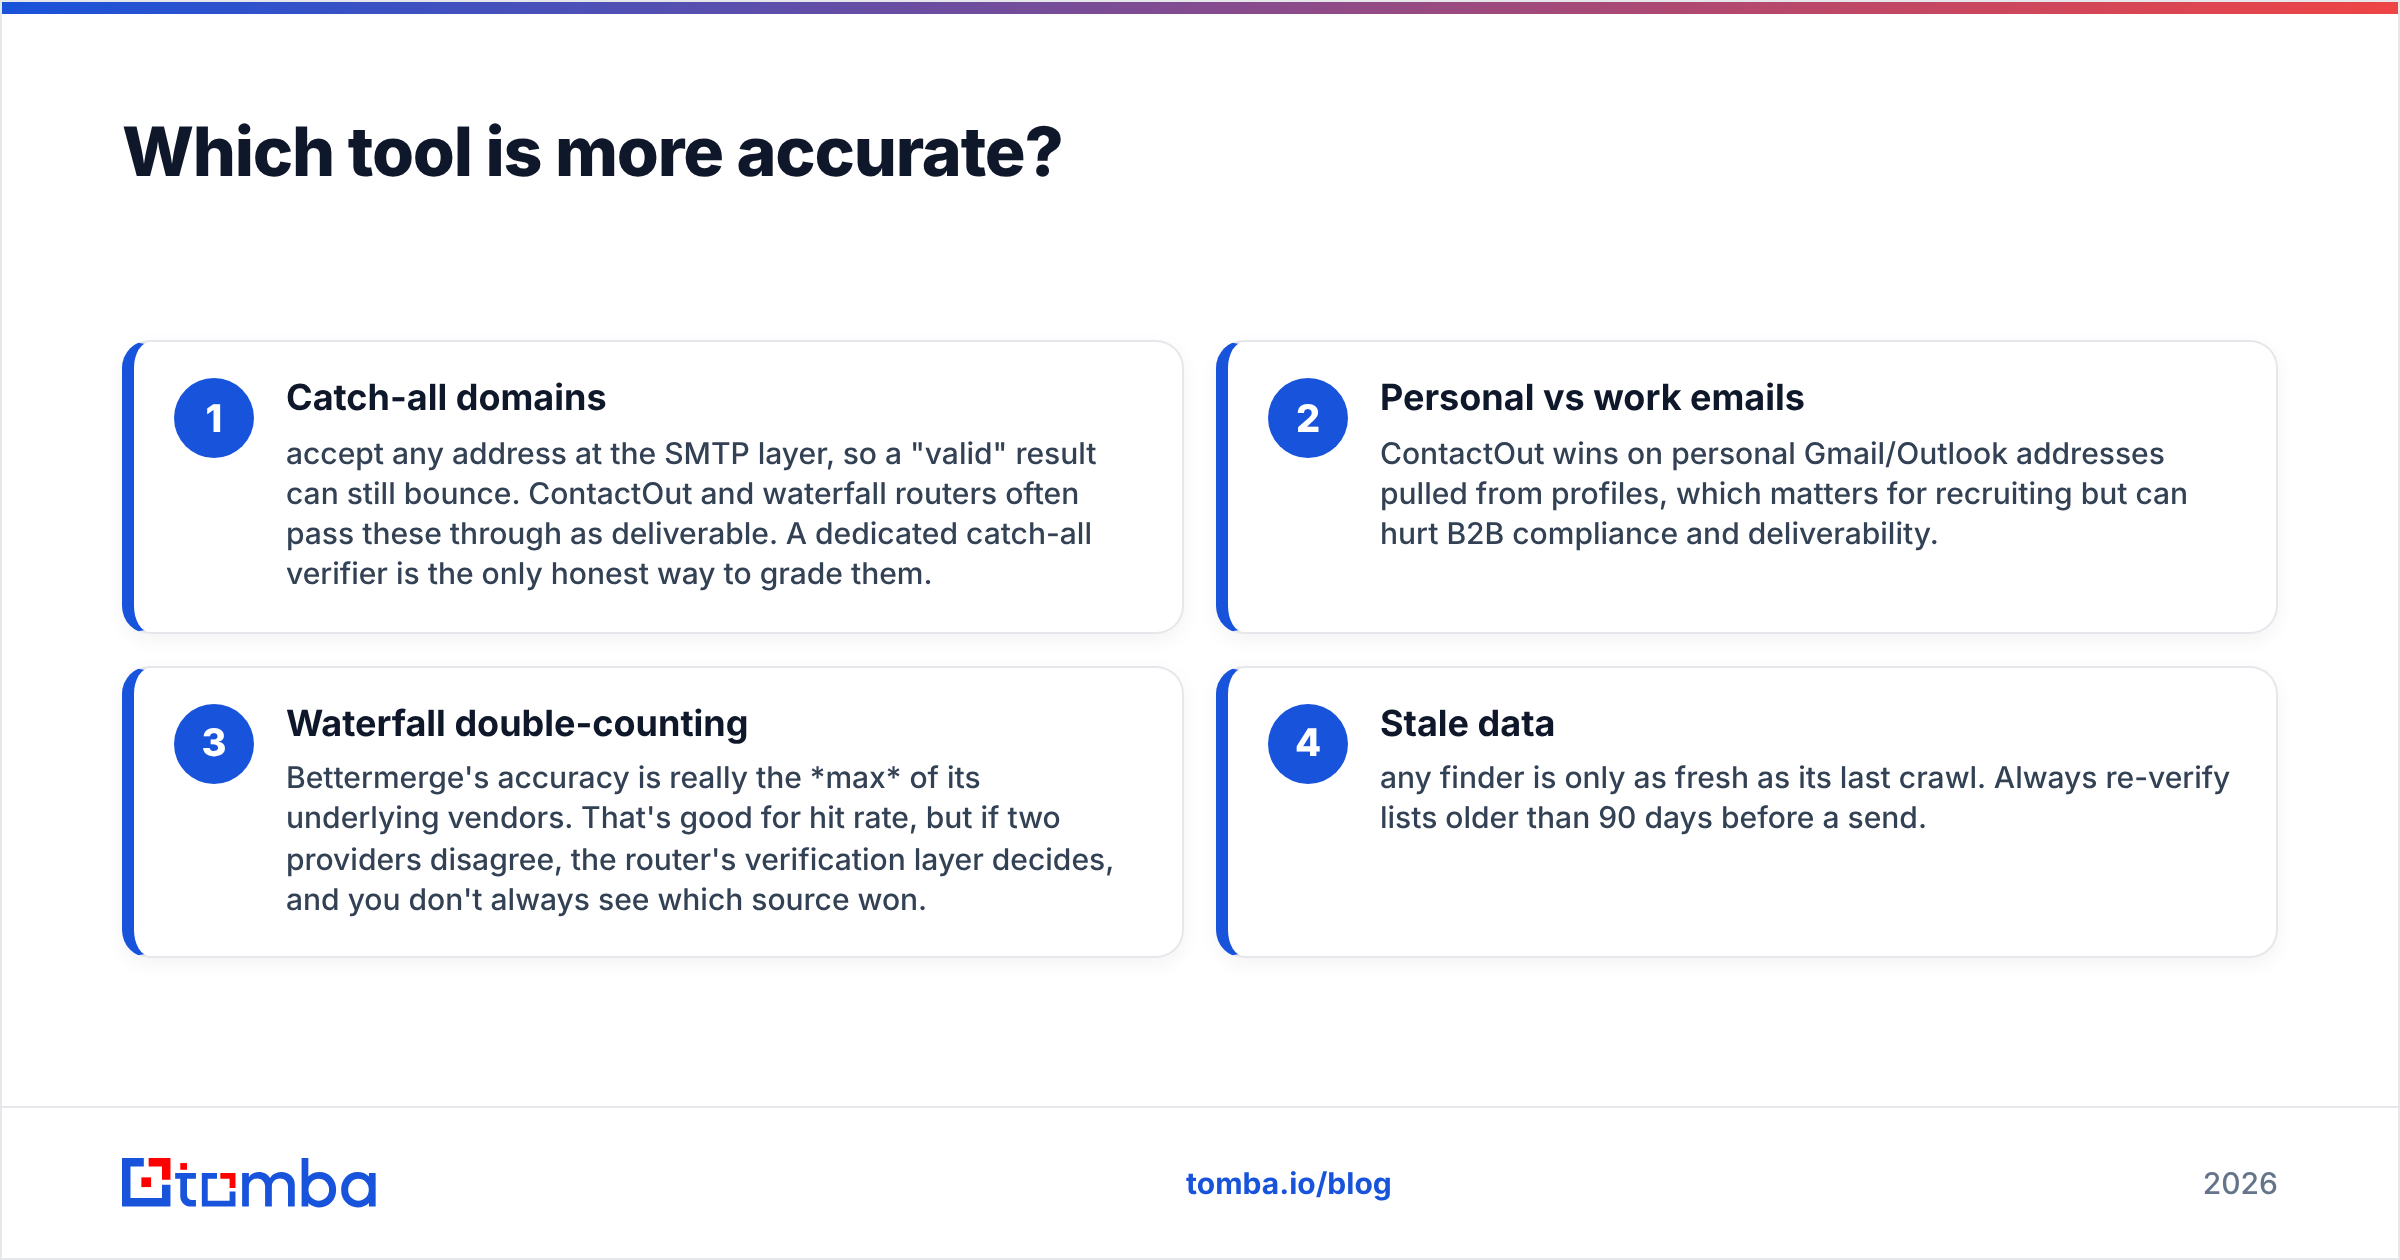Click the 2026 year label

pos(2240,1184)
